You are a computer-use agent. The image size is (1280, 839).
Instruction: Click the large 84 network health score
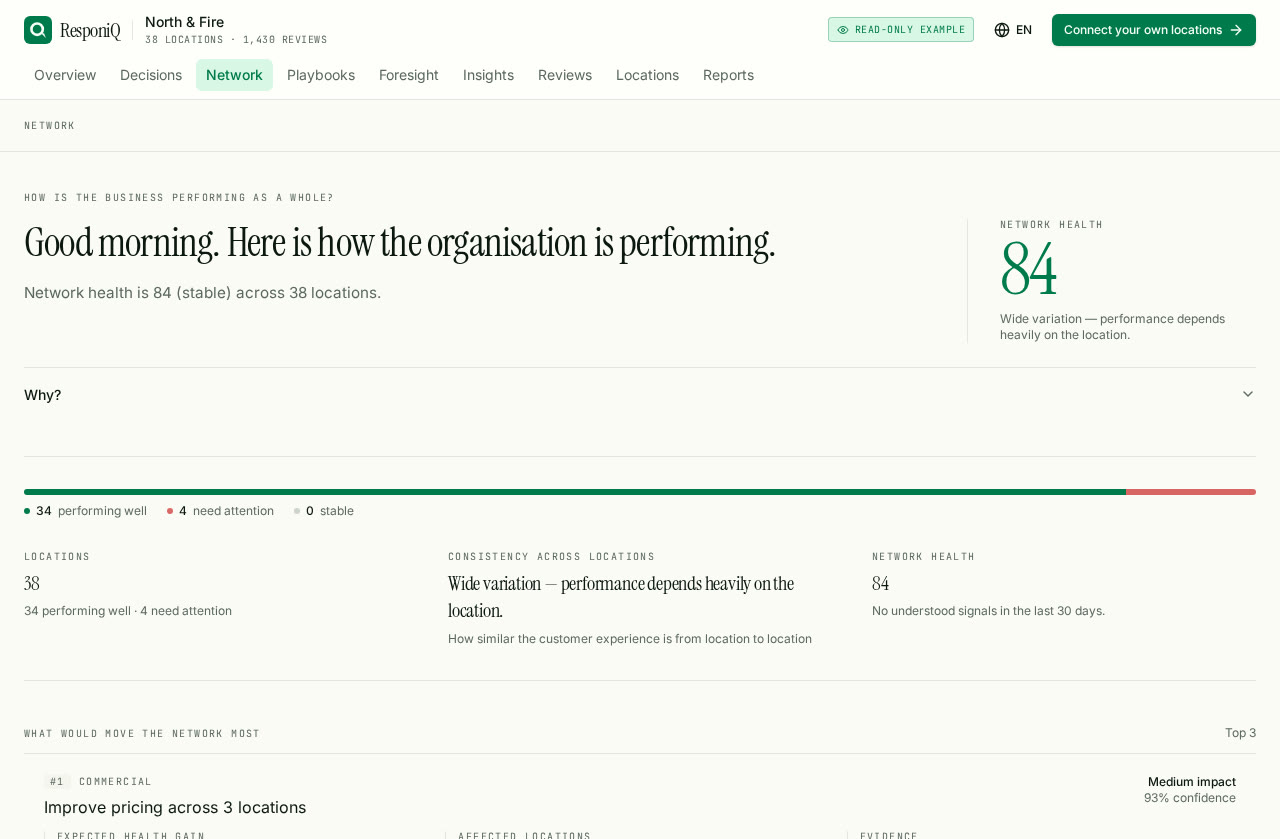pyautogui.click(x=1029, y=270)
